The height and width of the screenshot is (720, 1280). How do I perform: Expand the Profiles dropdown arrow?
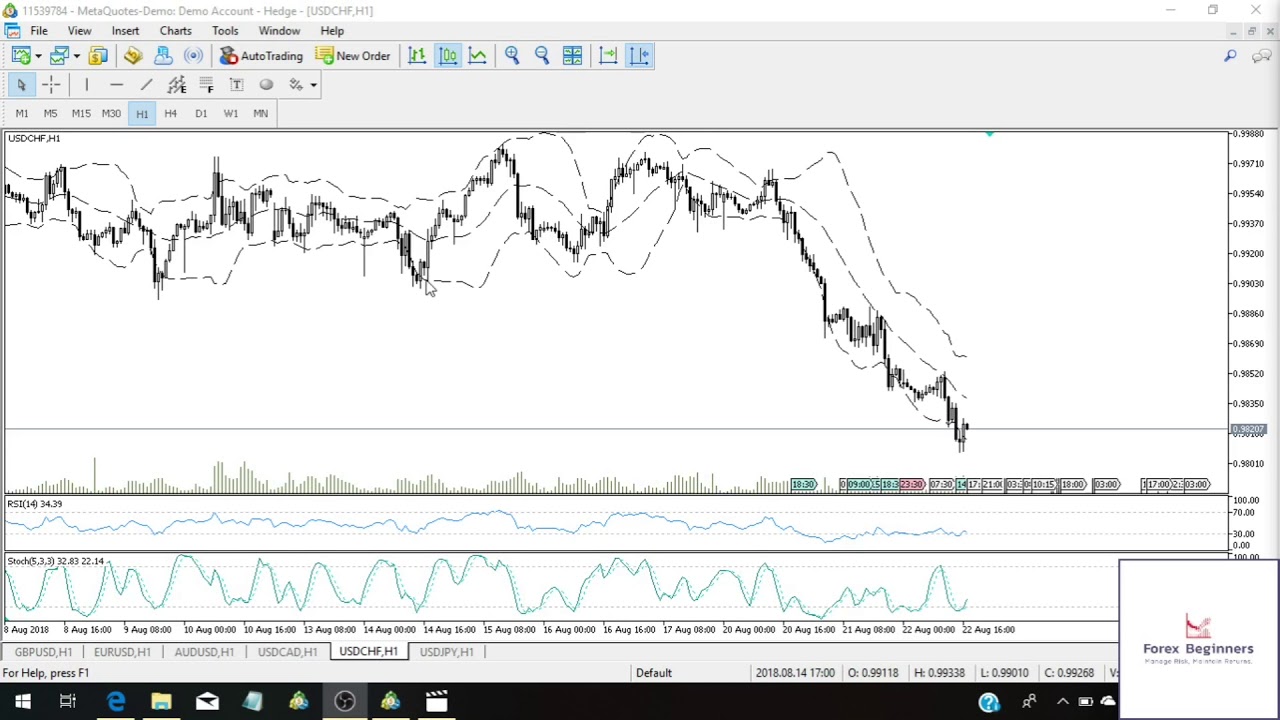click(x=76, y=56)
